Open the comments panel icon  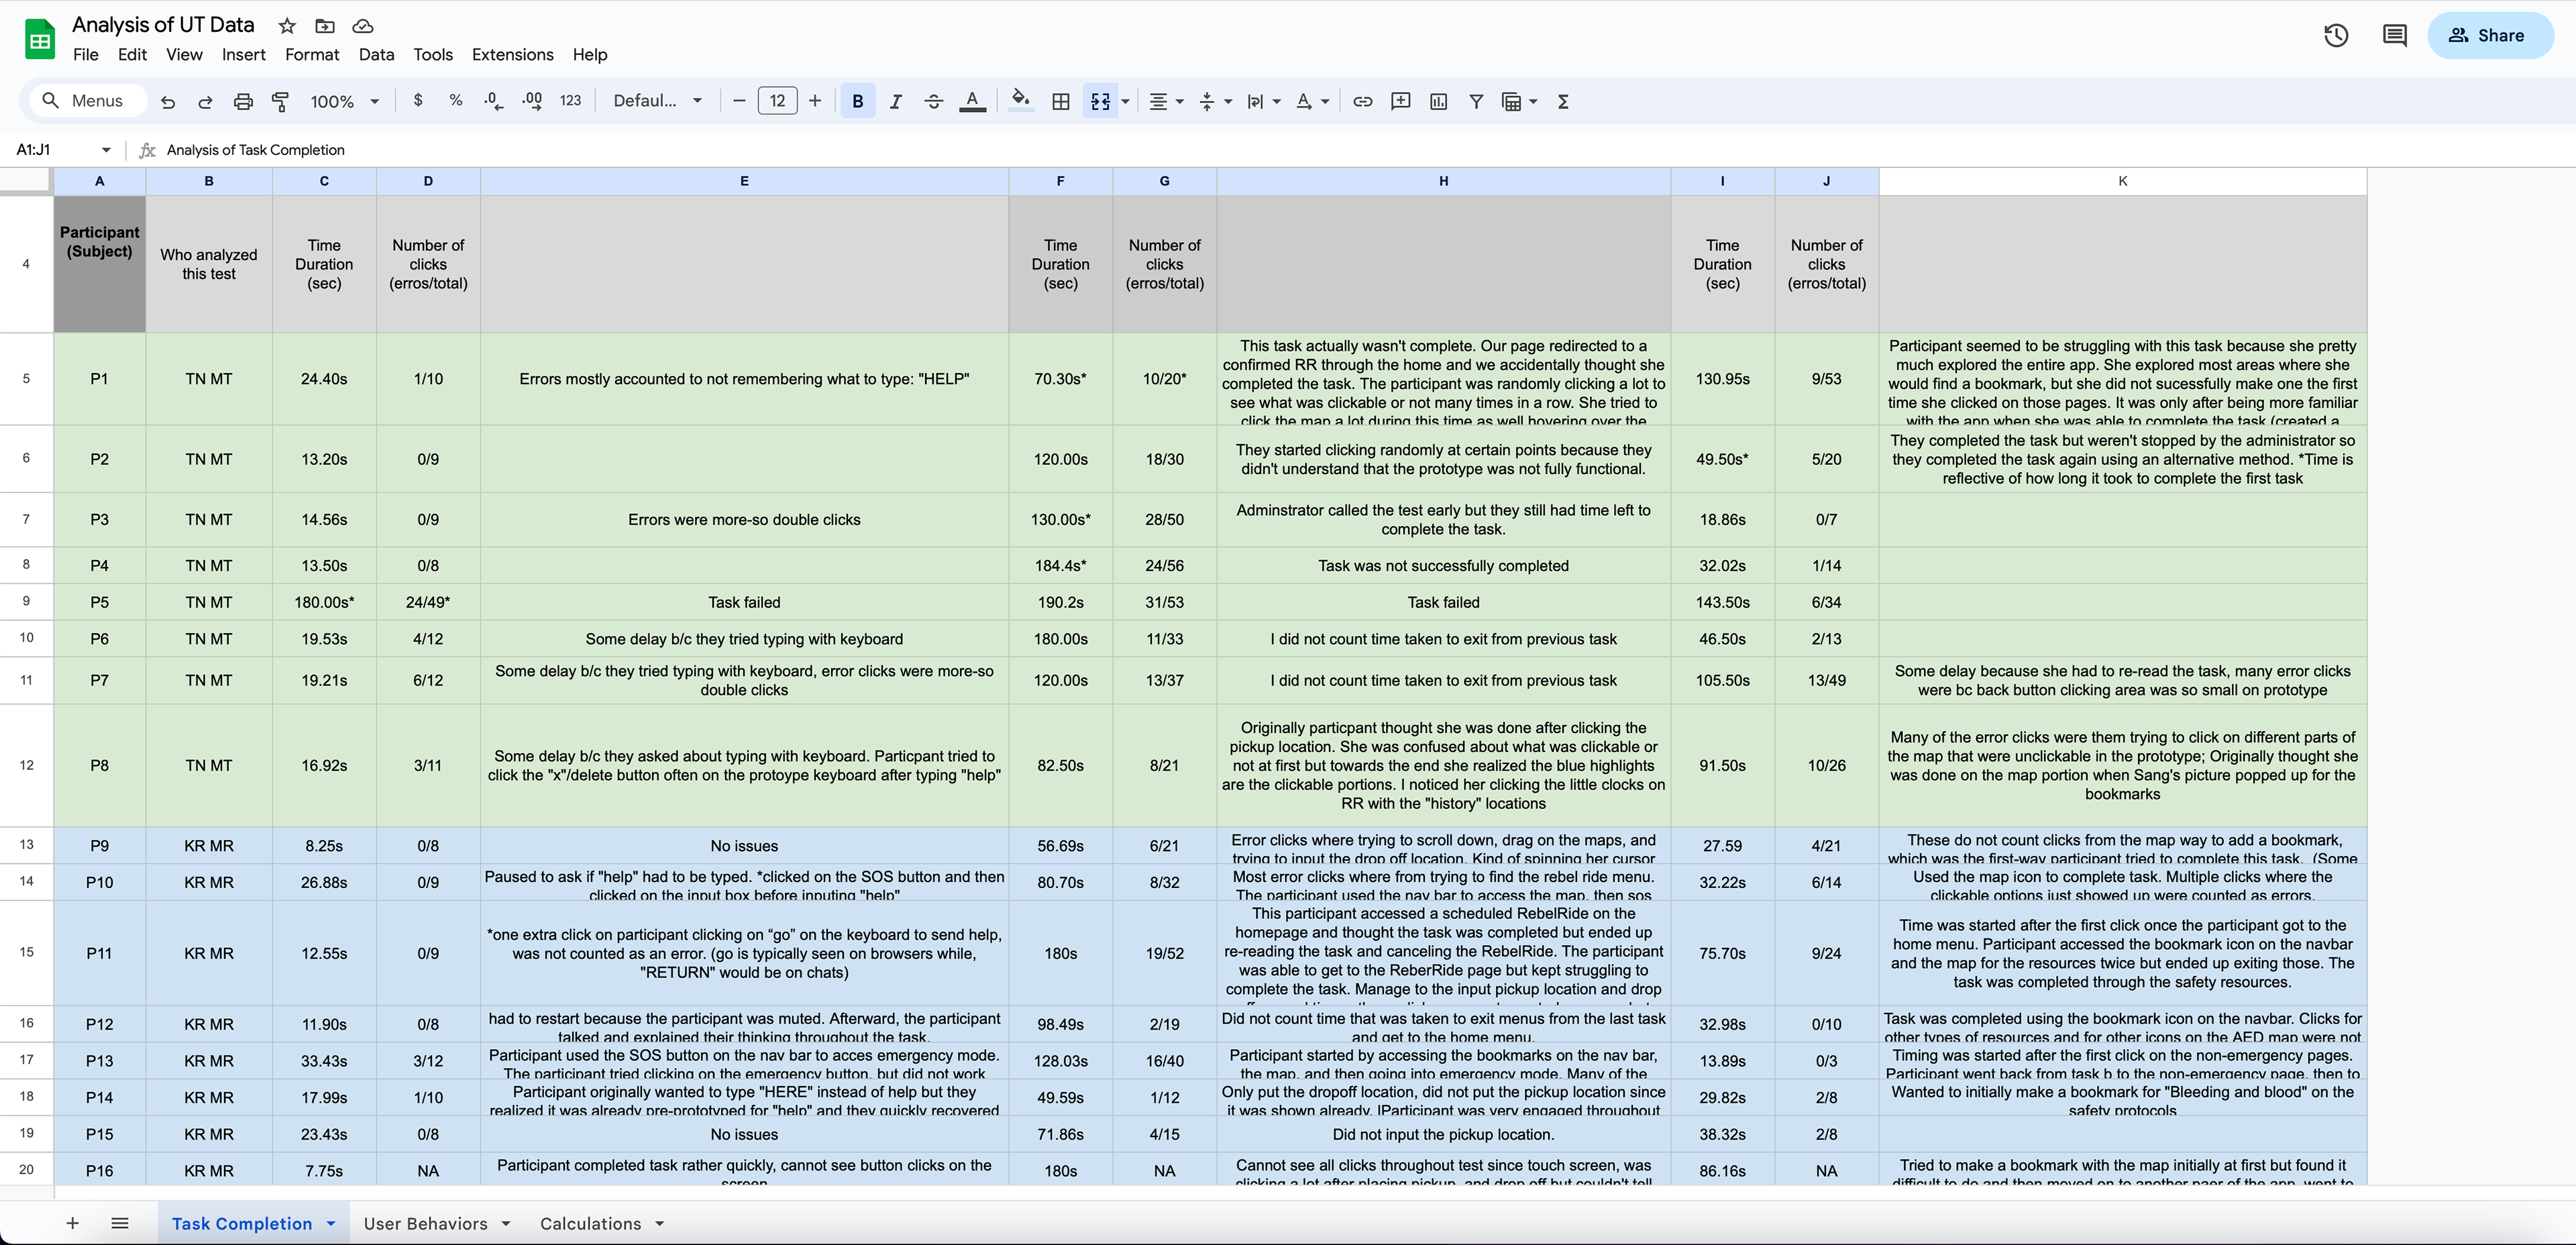pyautogui.click(x=2395, y=36)
